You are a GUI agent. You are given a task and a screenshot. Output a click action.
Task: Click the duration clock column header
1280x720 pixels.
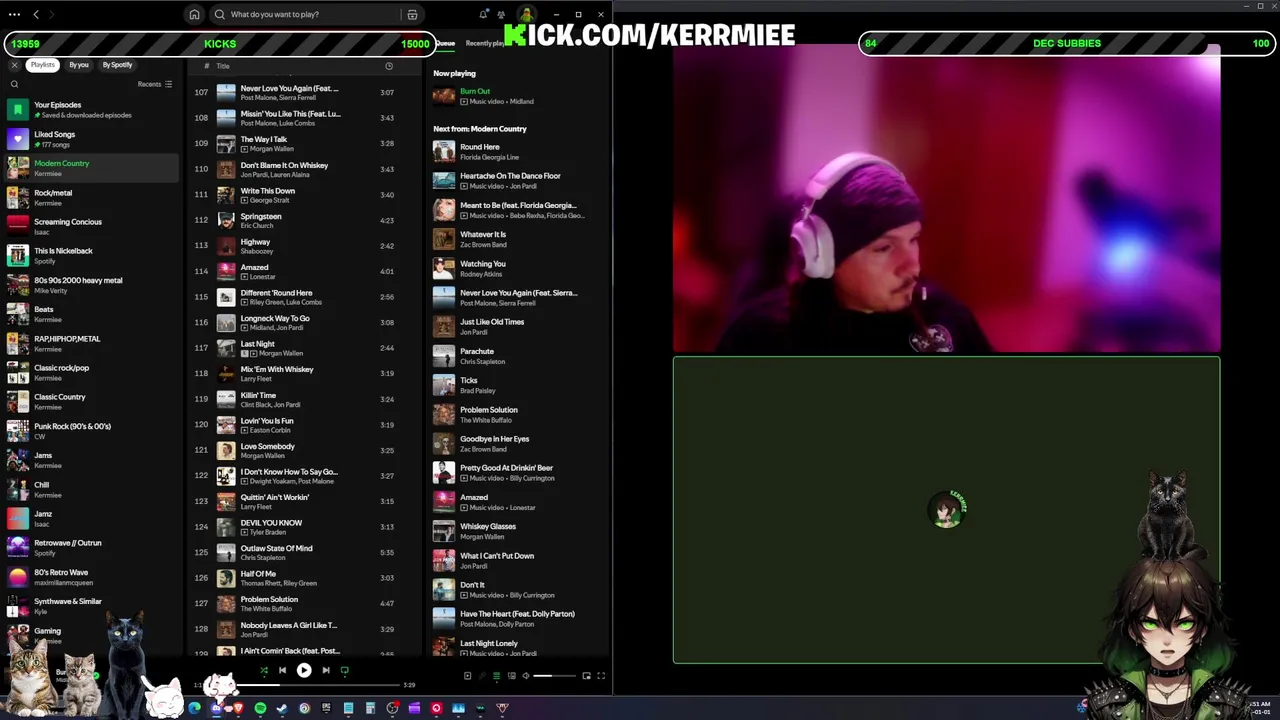(389, 66)
